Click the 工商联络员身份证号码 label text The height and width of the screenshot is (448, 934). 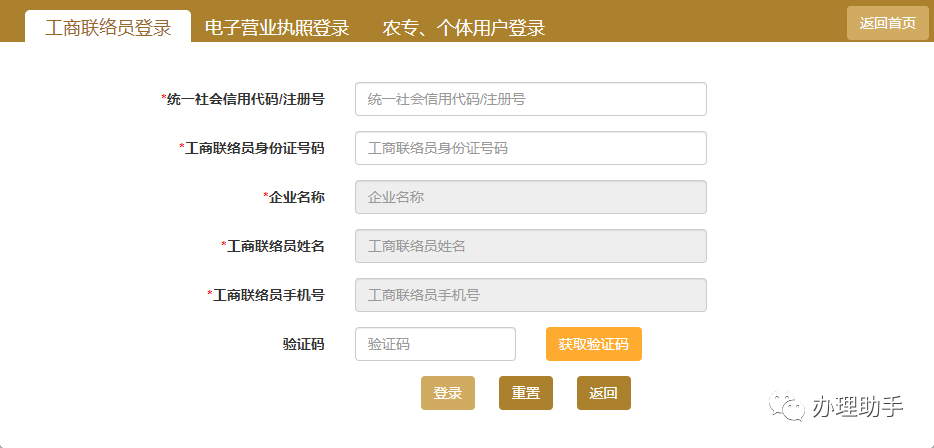pos(252,148)
